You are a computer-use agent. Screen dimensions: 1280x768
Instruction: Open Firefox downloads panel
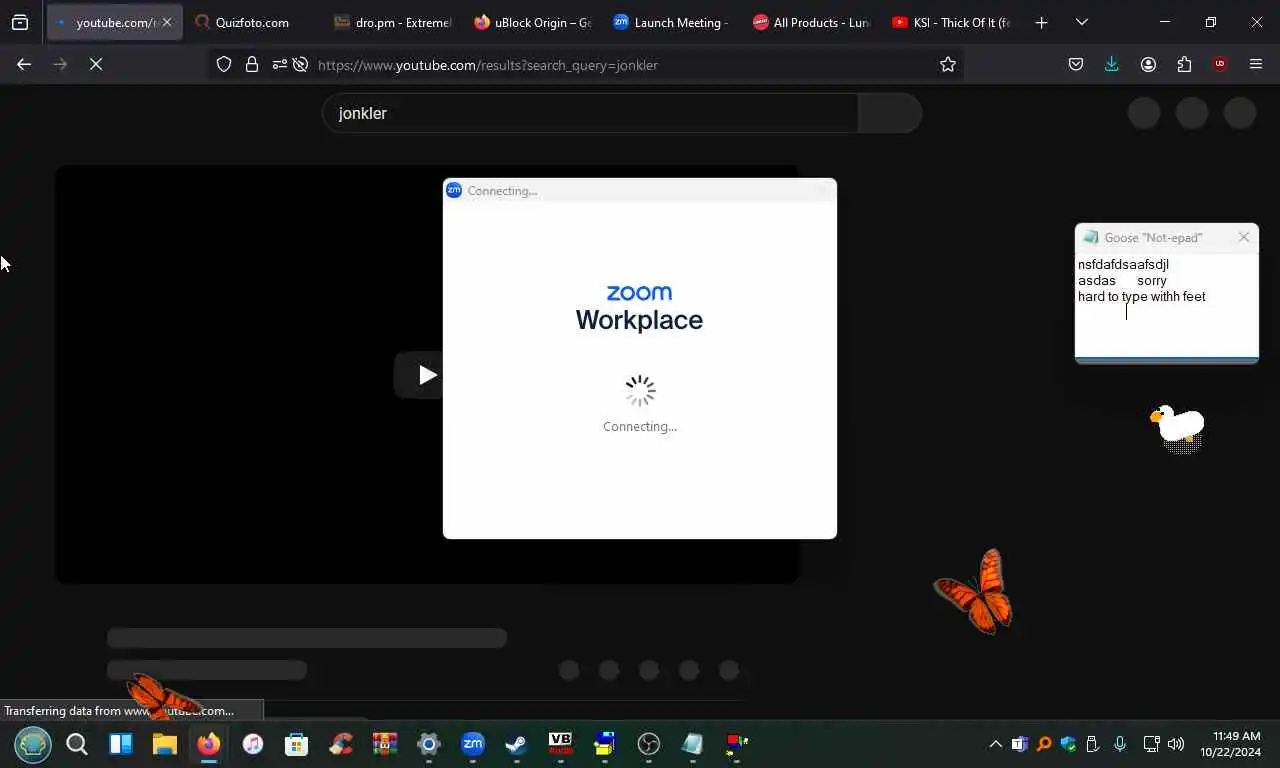coord(1112,64)
